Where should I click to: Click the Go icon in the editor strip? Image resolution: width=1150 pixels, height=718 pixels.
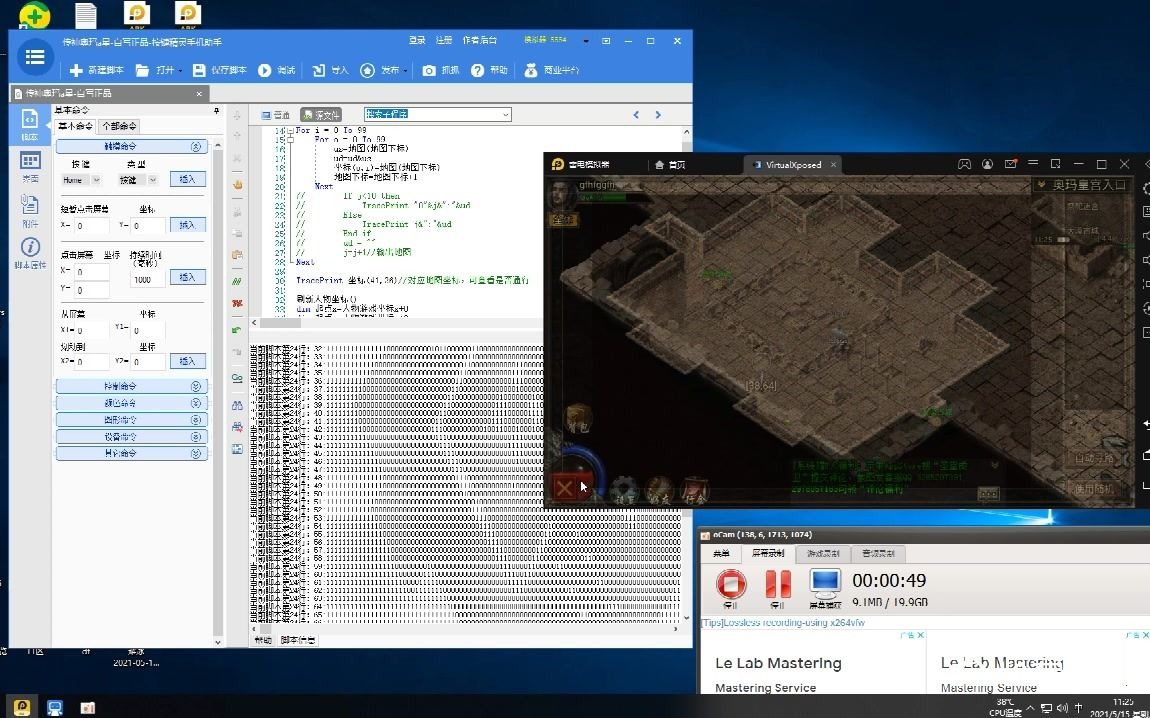(237, 378)
